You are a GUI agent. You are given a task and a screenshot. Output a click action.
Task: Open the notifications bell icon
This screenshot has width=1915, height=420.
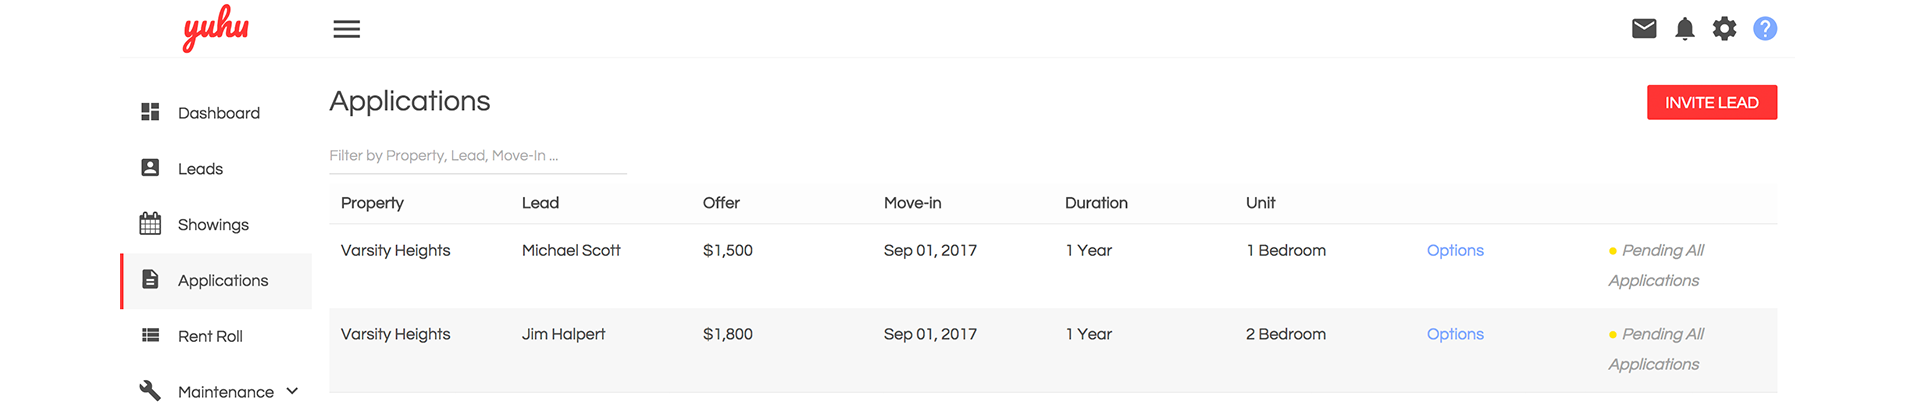[x=1685, y=29]
